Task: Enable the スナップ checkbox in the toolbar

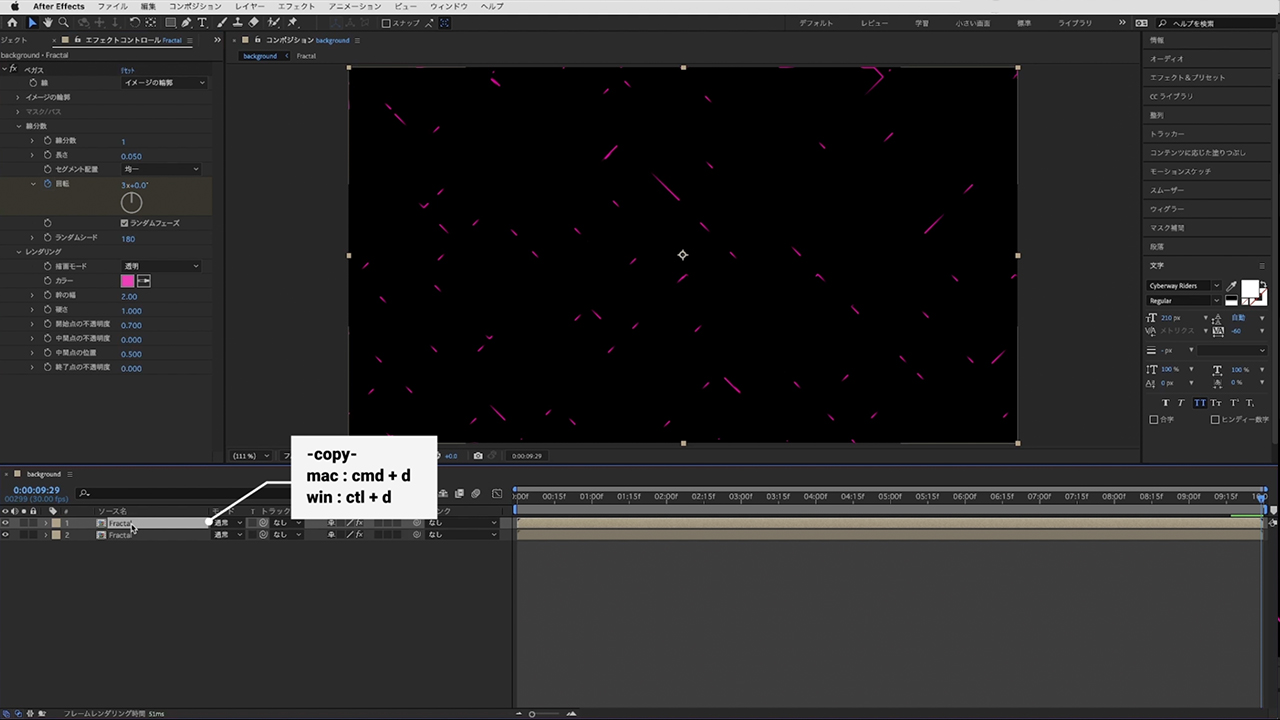Action: point(387,23)
